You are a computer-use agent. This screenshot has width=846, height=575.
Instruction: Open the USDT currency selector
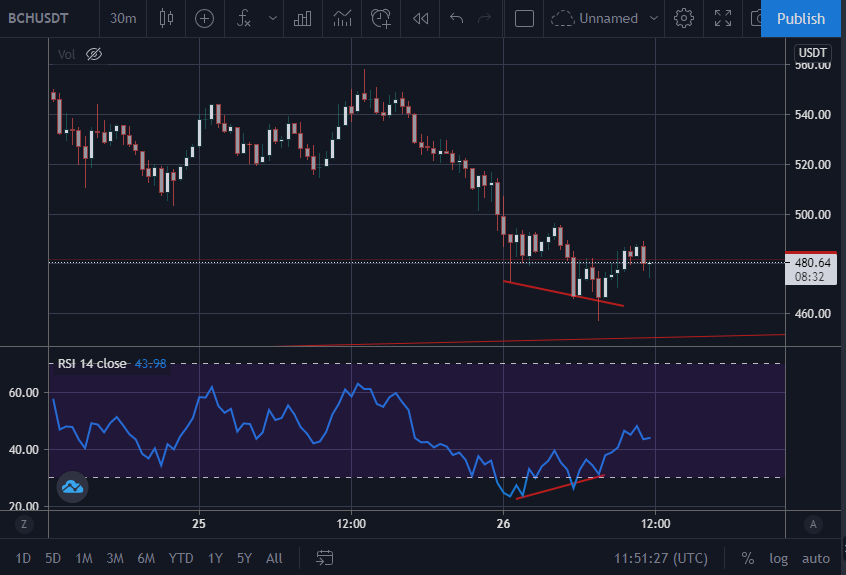tap(812, 53)
